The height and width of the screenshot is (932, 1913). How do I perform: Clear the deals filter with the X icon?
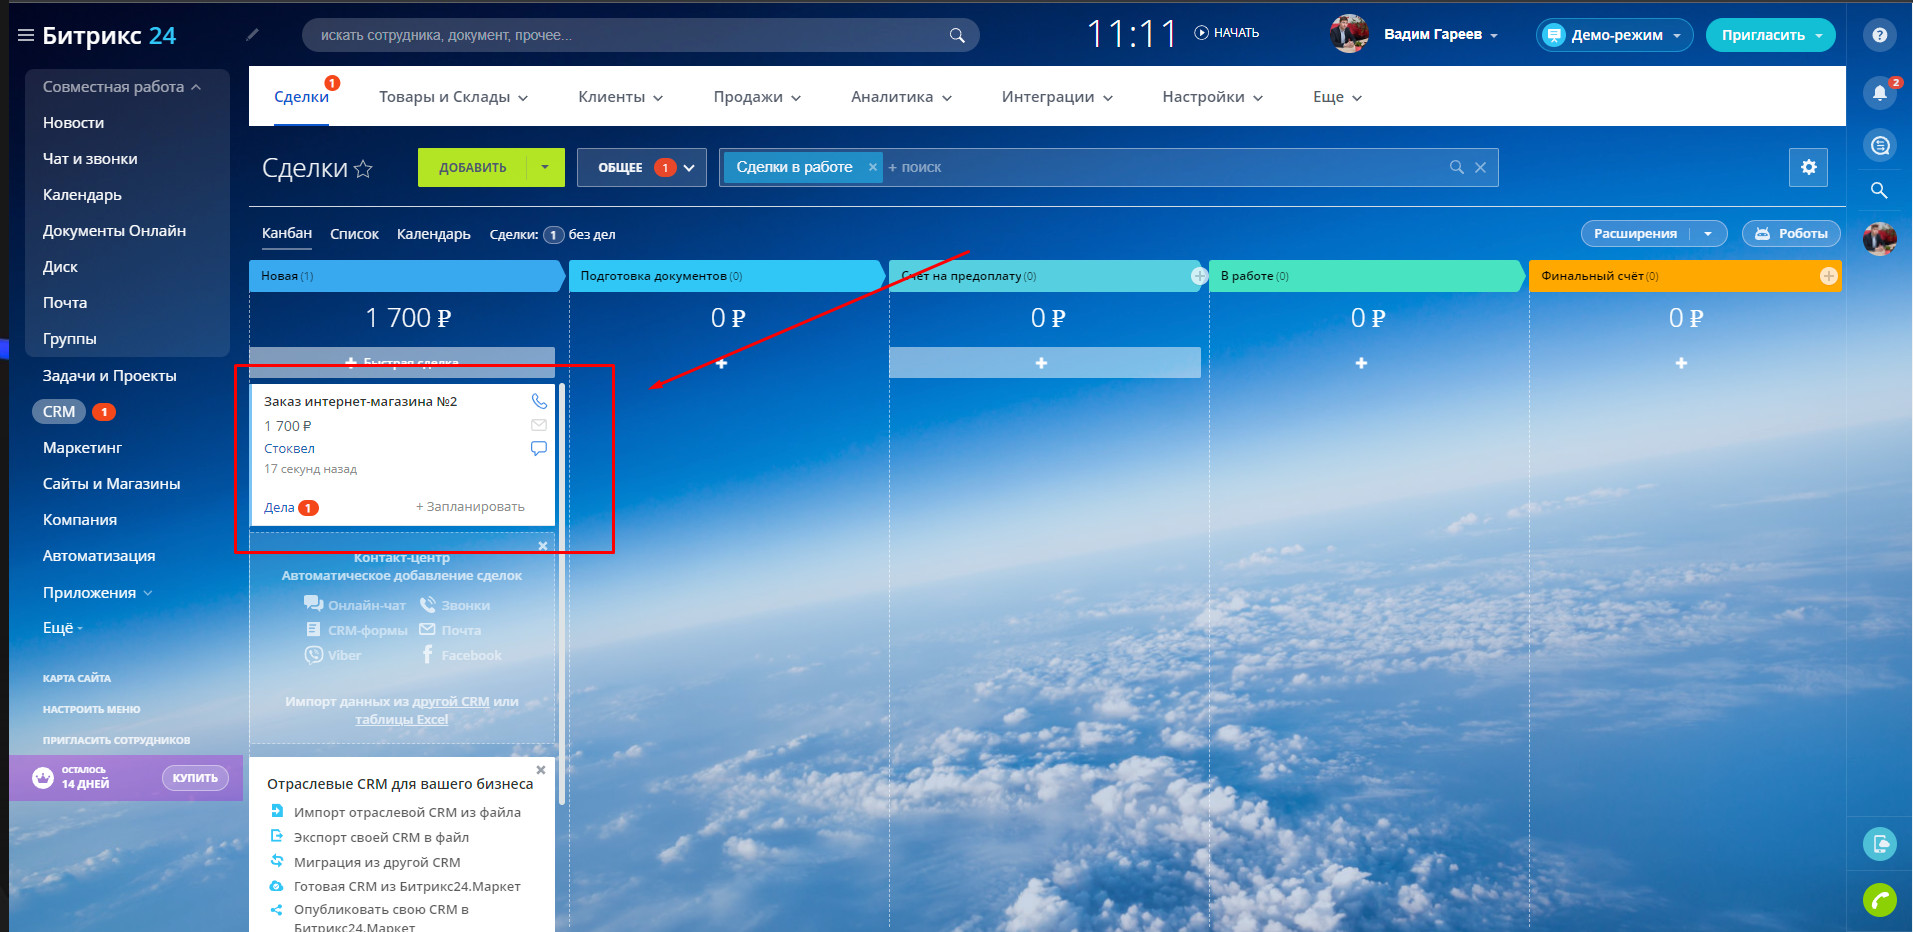1481,167
